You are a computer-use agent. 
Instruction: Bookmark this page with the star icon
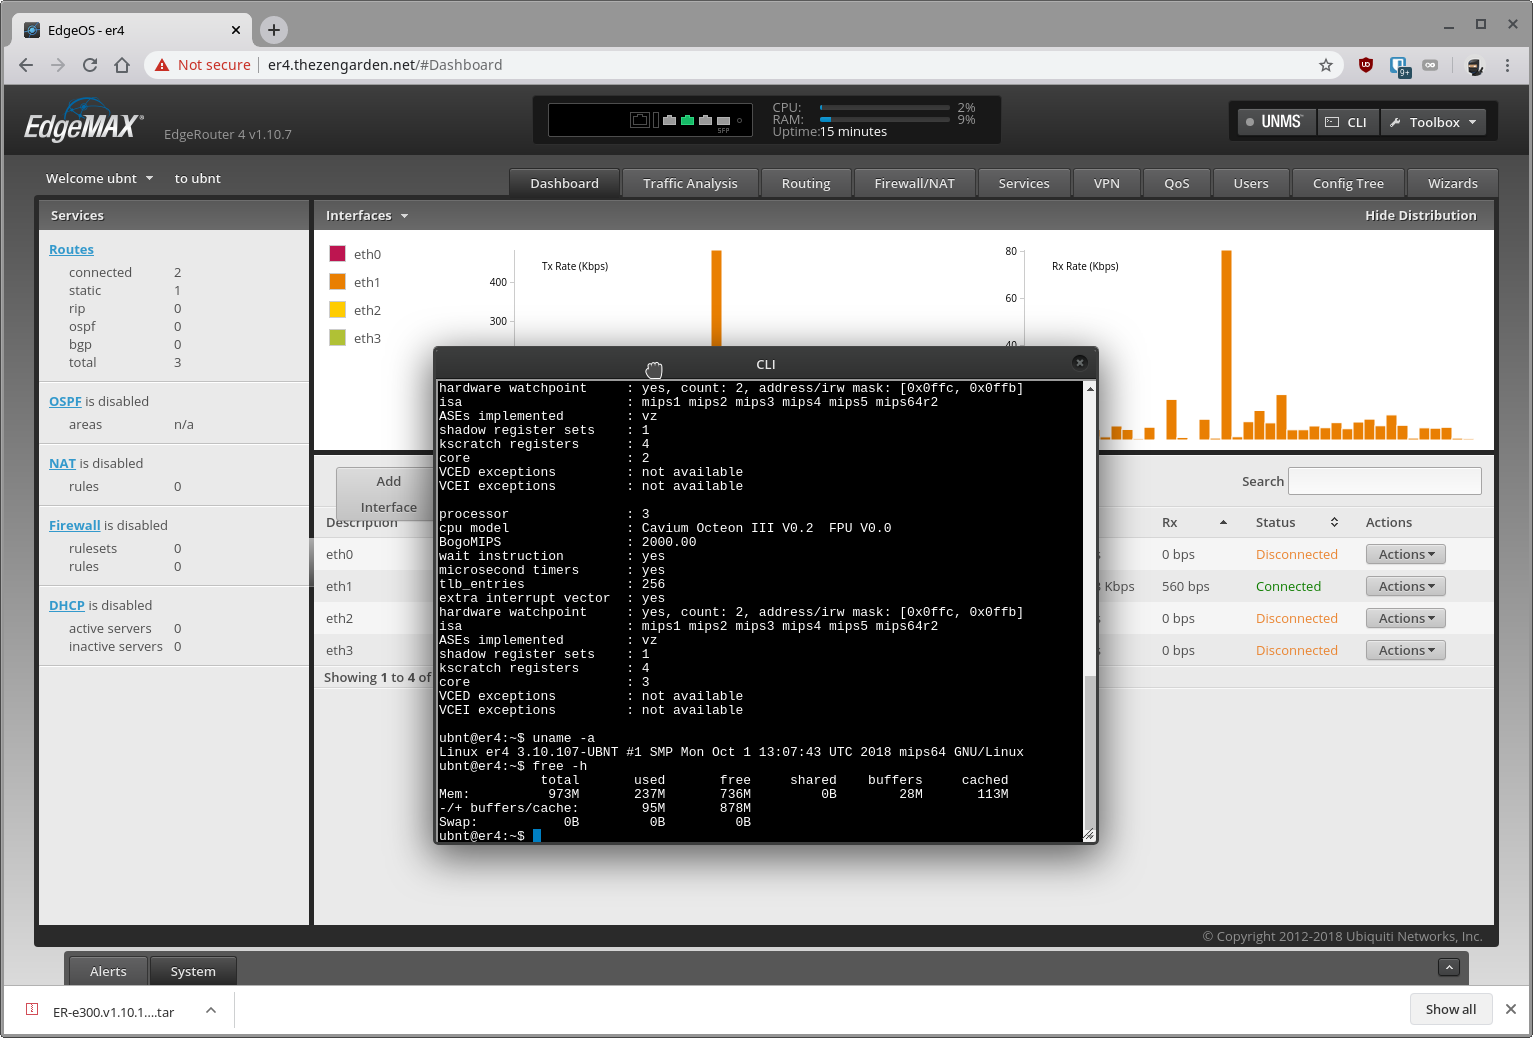pyautogui.click(x=1326, y=65)
